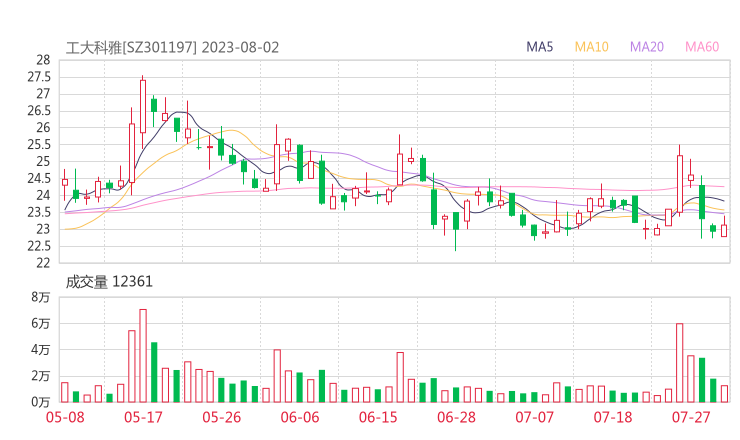
Task: Click the 8万 volume axis label
Action: pos(41,297)
